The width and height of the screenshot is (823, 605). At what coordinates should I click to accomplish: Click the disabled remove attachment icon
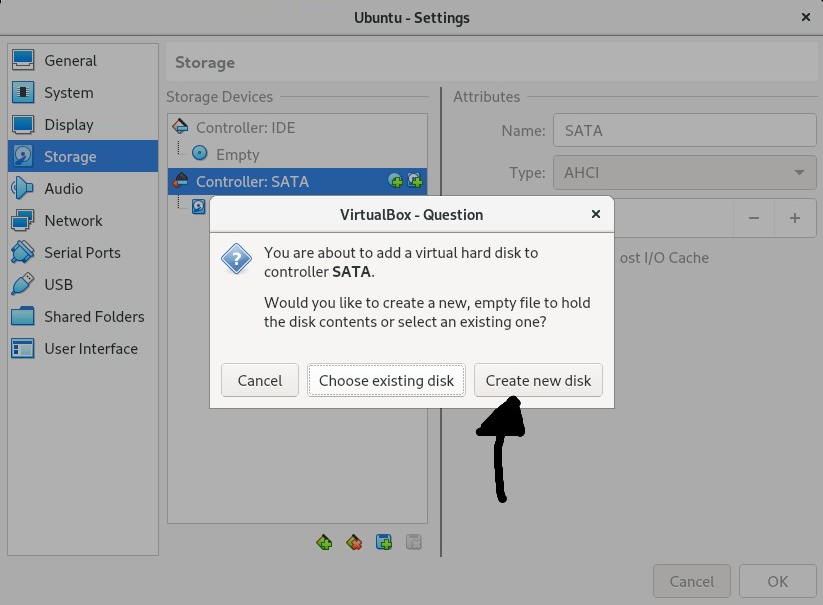click(414, 542)
